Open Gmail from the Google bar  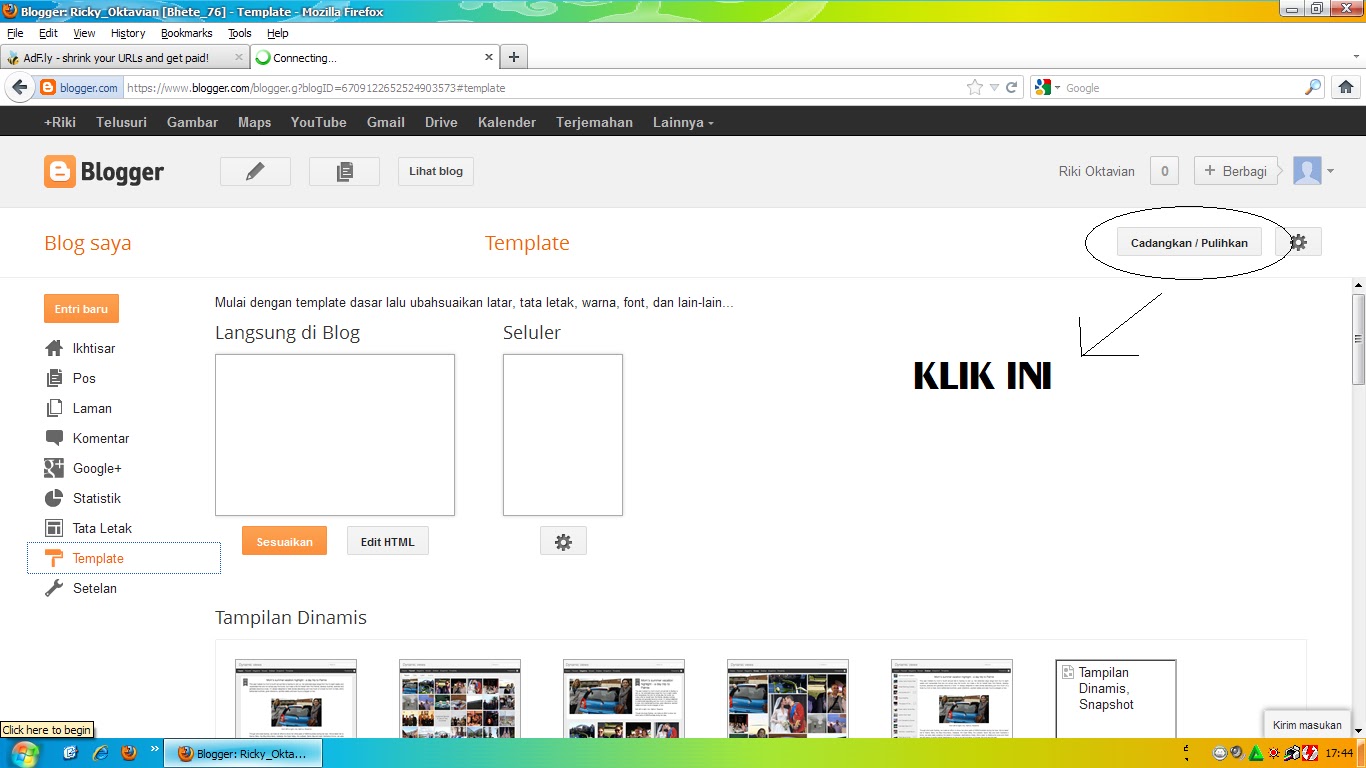point(386,122)
